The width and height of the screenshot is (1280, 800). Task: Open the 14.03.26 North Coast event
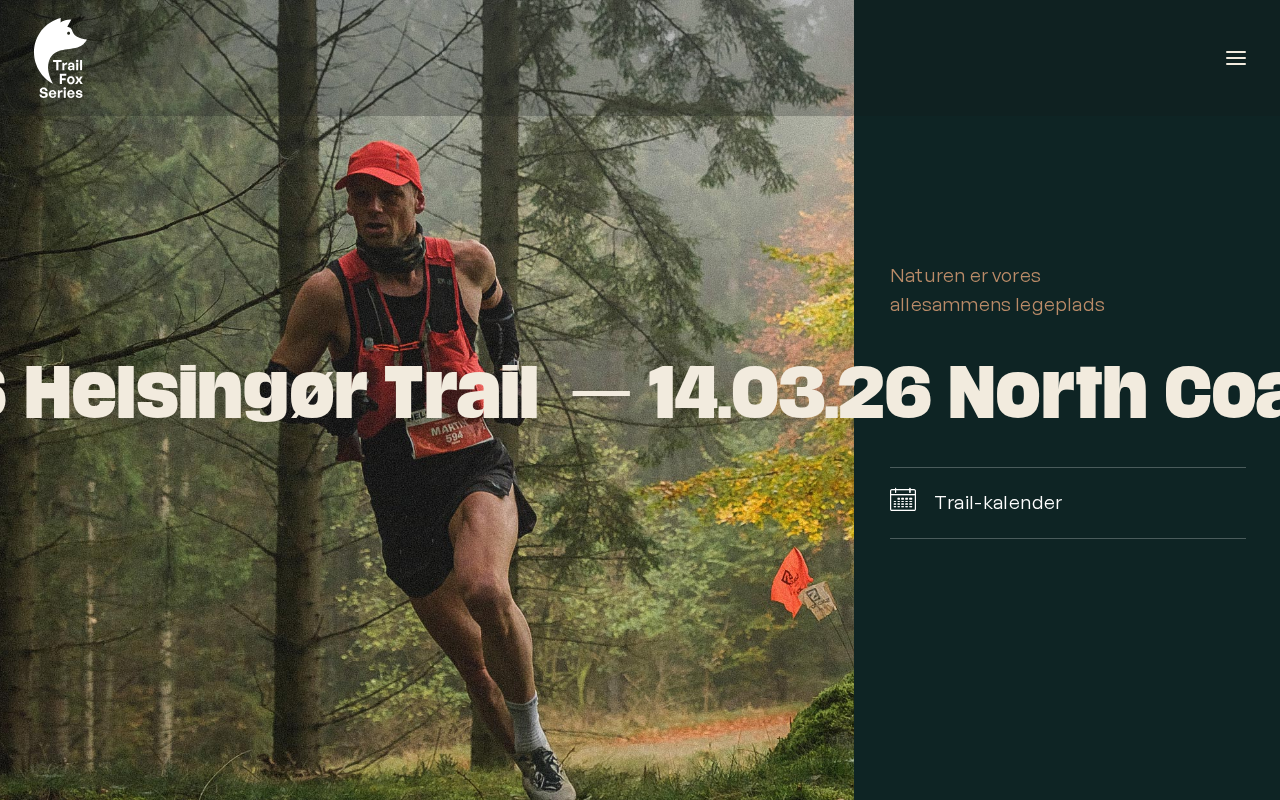(x=964, y=392)
